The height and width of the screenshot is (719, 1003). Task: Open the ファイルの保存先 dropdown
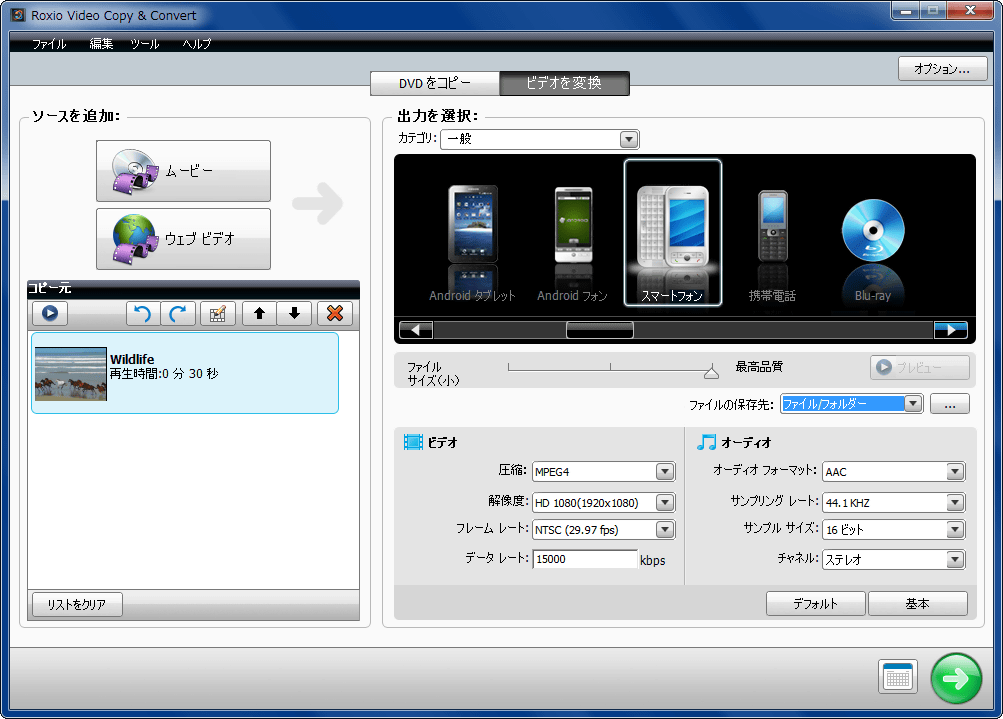(851, 404)
